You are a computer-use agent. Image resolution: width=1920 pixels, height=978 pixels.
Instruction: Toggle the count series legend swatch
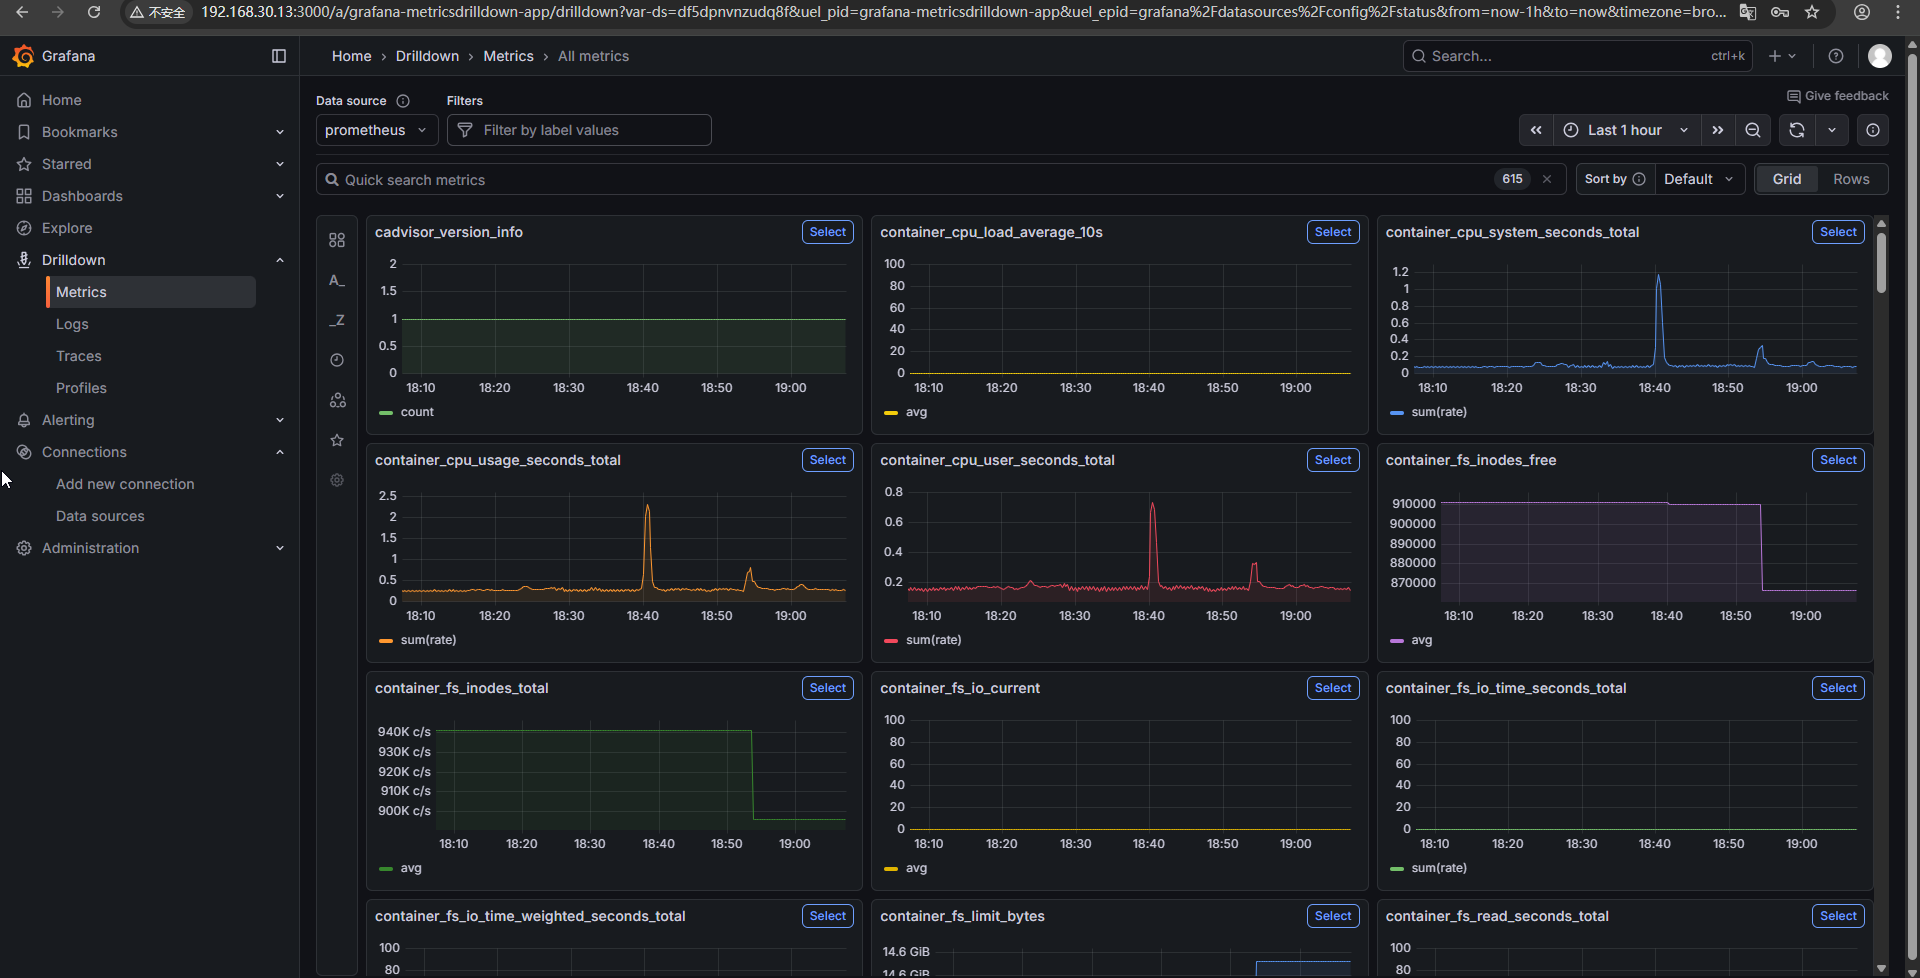click(386, 413)
